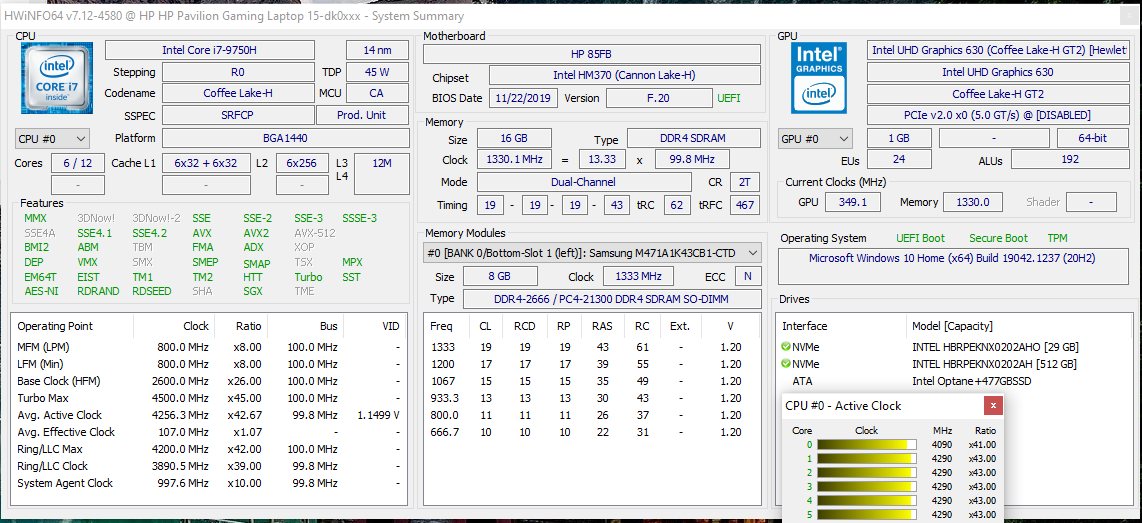Click the Turbo Max operating point row
This screenshot has height=523, width=1142.
coord(209,398)
